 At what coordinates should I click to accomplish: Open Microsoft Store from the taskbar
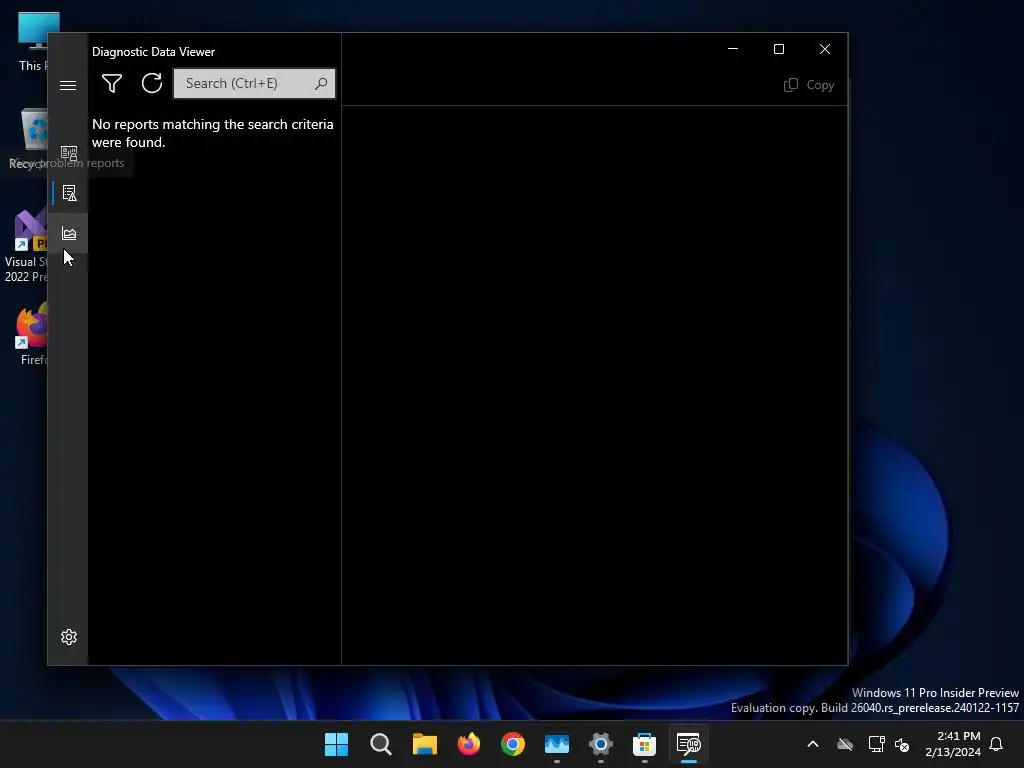tap(645, 744)
